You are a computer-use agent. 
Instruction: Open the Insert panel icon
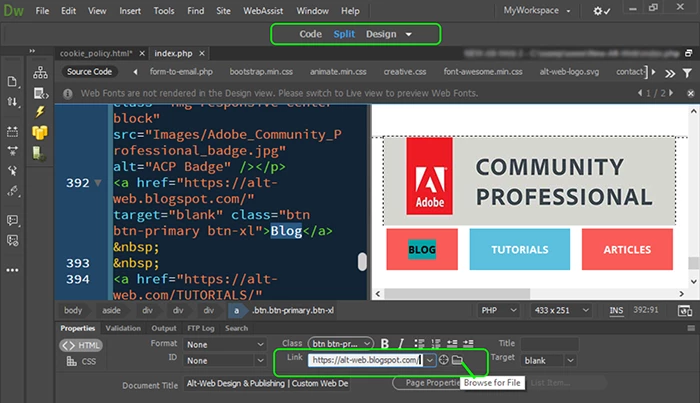click(41, 93)
